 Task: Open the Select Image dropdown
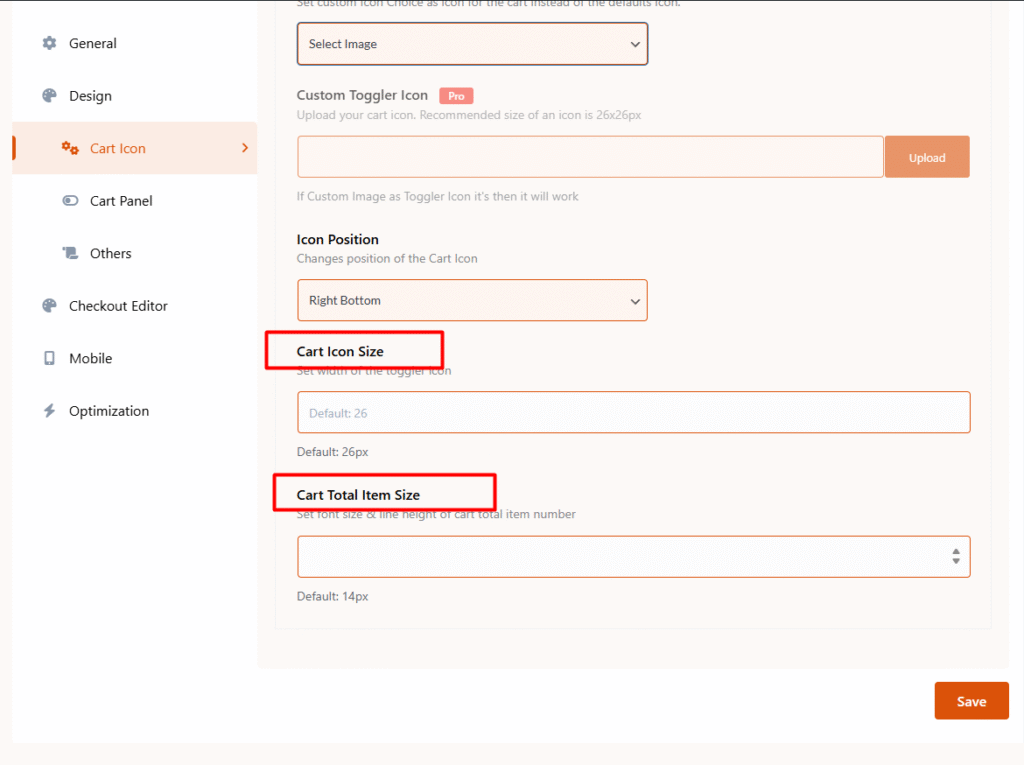click(472, 44)
